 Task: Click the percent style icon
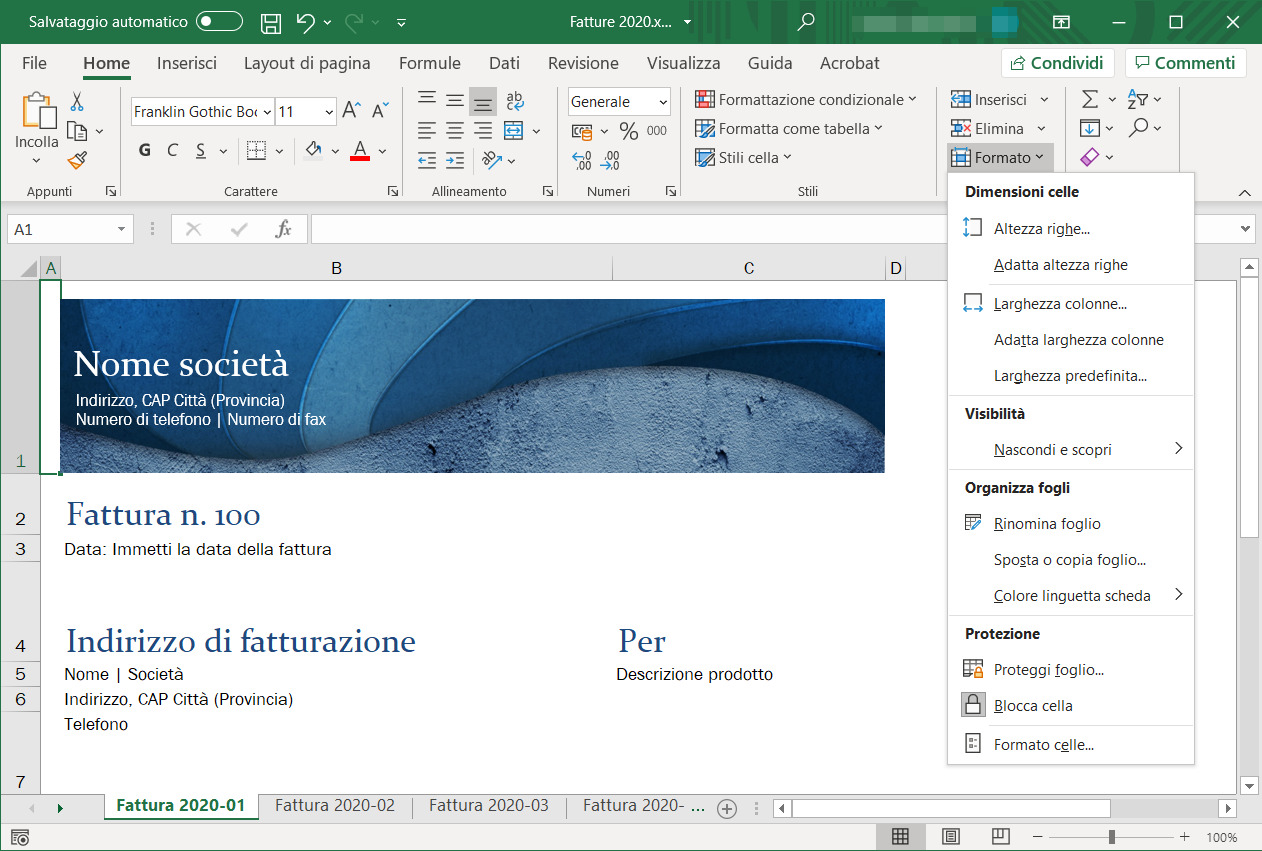[628, 131]
